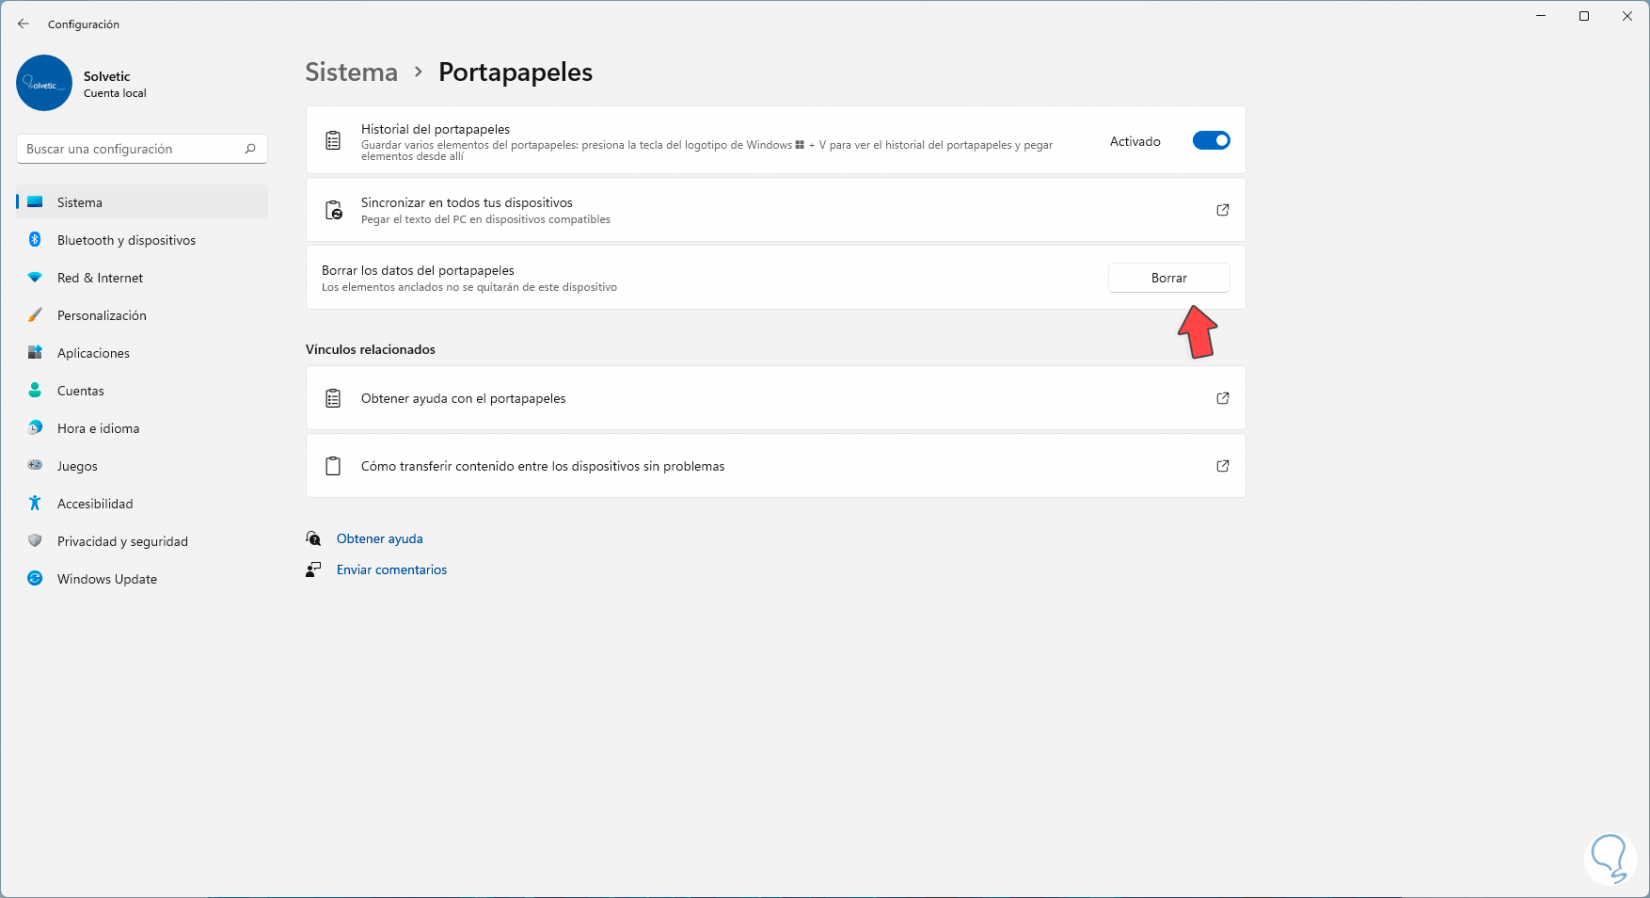This screenshot has width=1650, height=898.
Task: Click the Personalización brush icon
Action: (35, 315)
